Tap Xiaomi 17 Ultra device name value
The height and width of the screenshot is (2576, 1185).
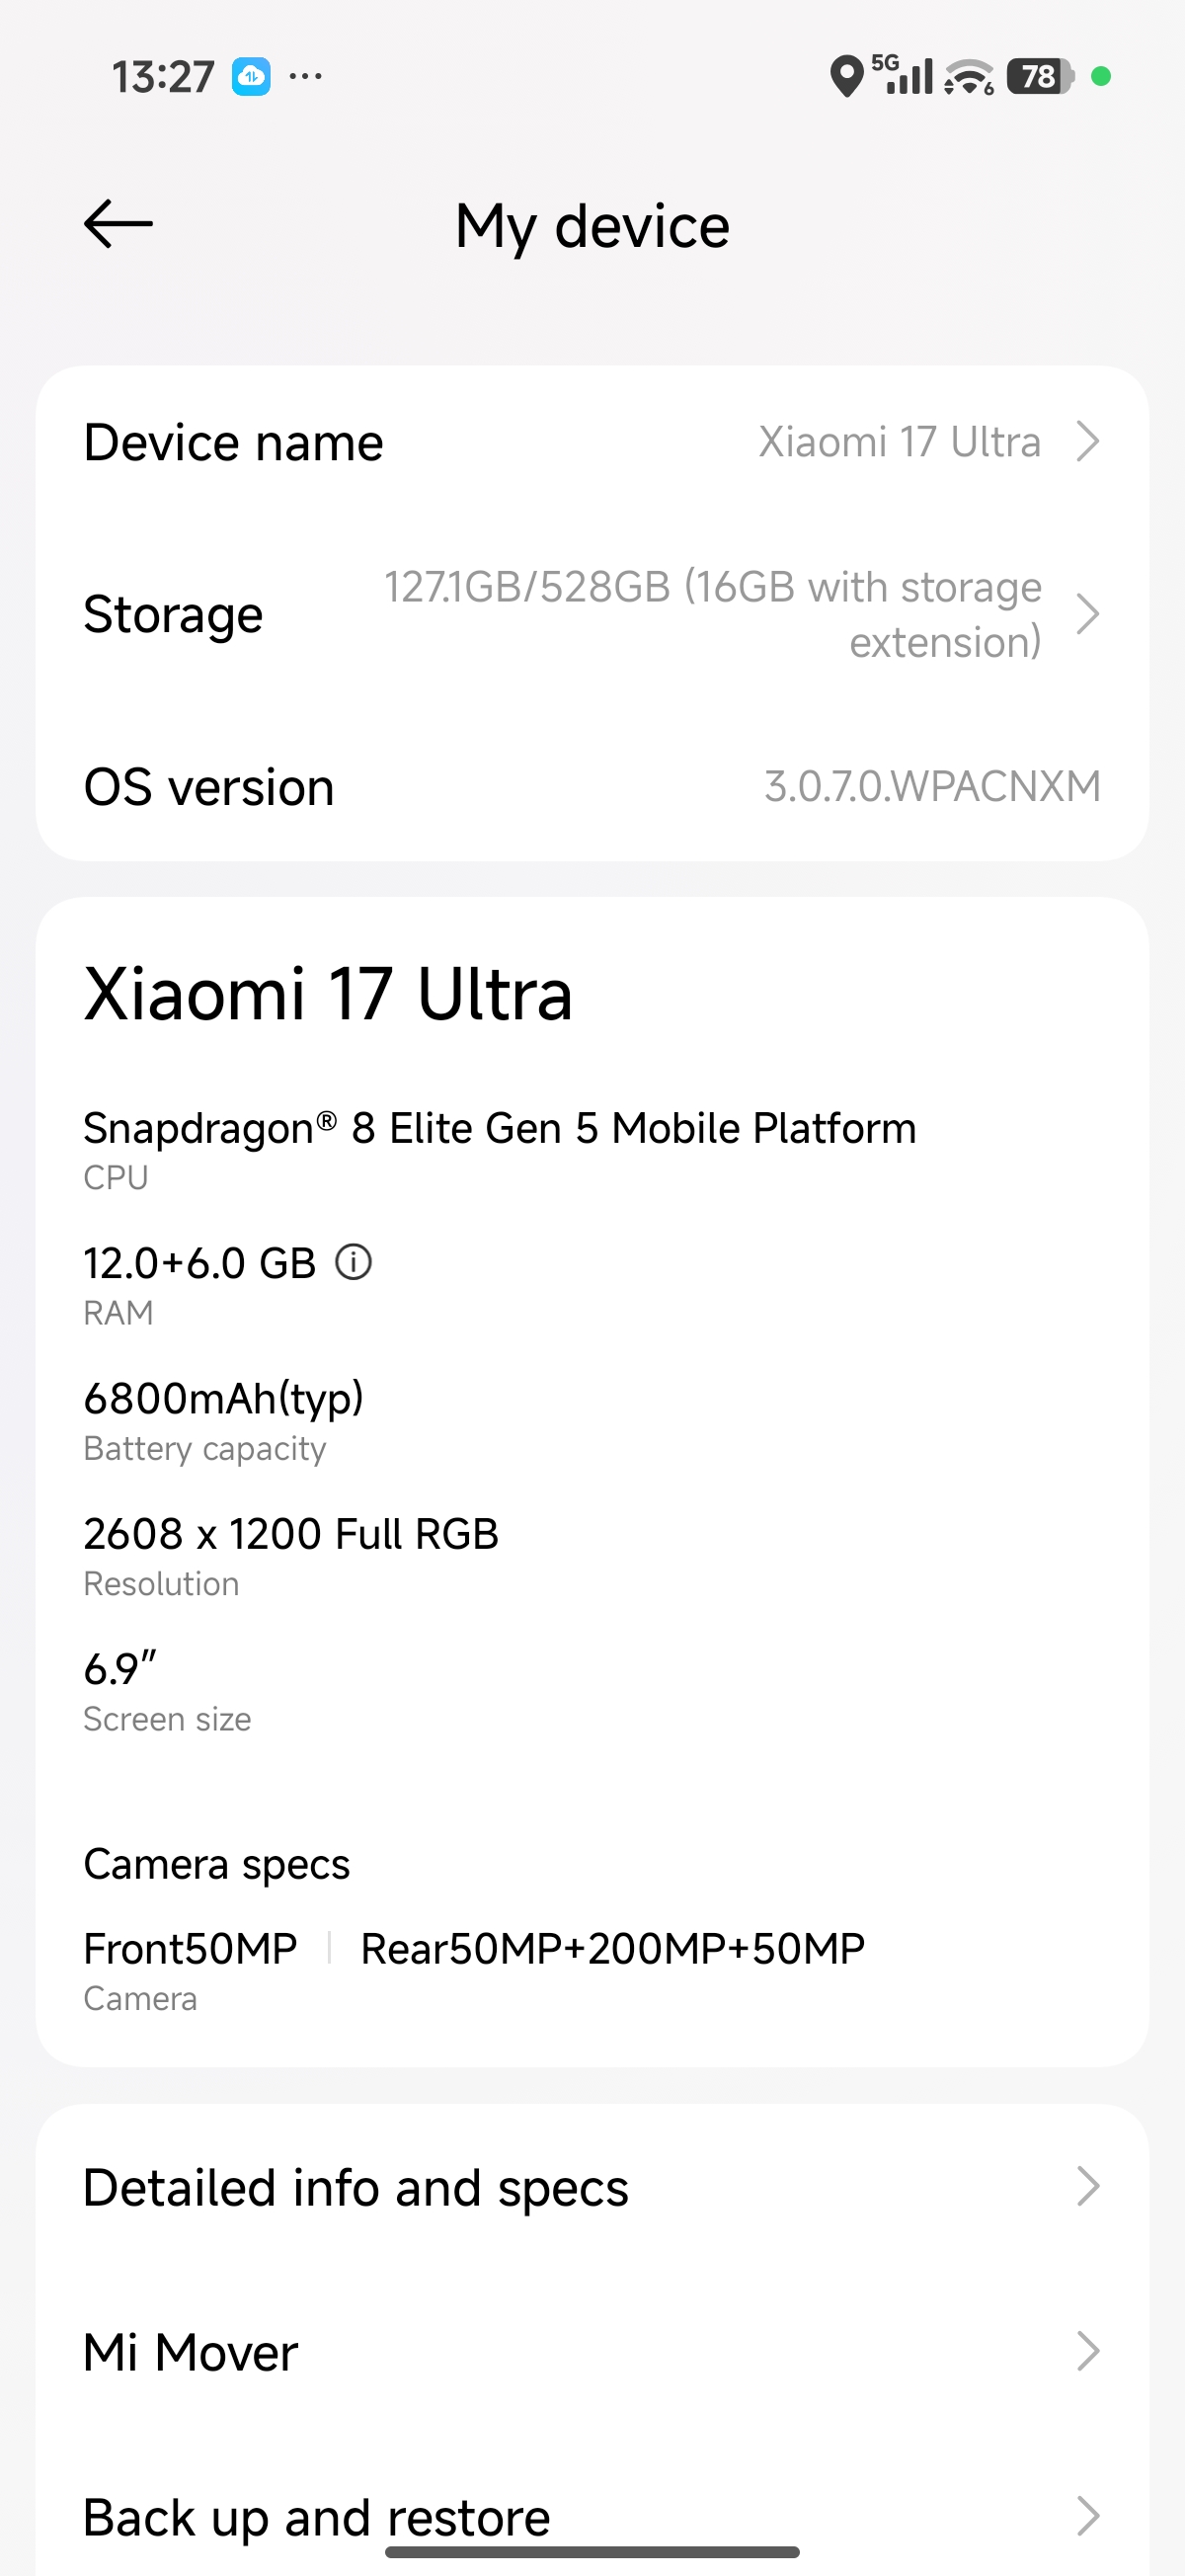click(899, 441)
